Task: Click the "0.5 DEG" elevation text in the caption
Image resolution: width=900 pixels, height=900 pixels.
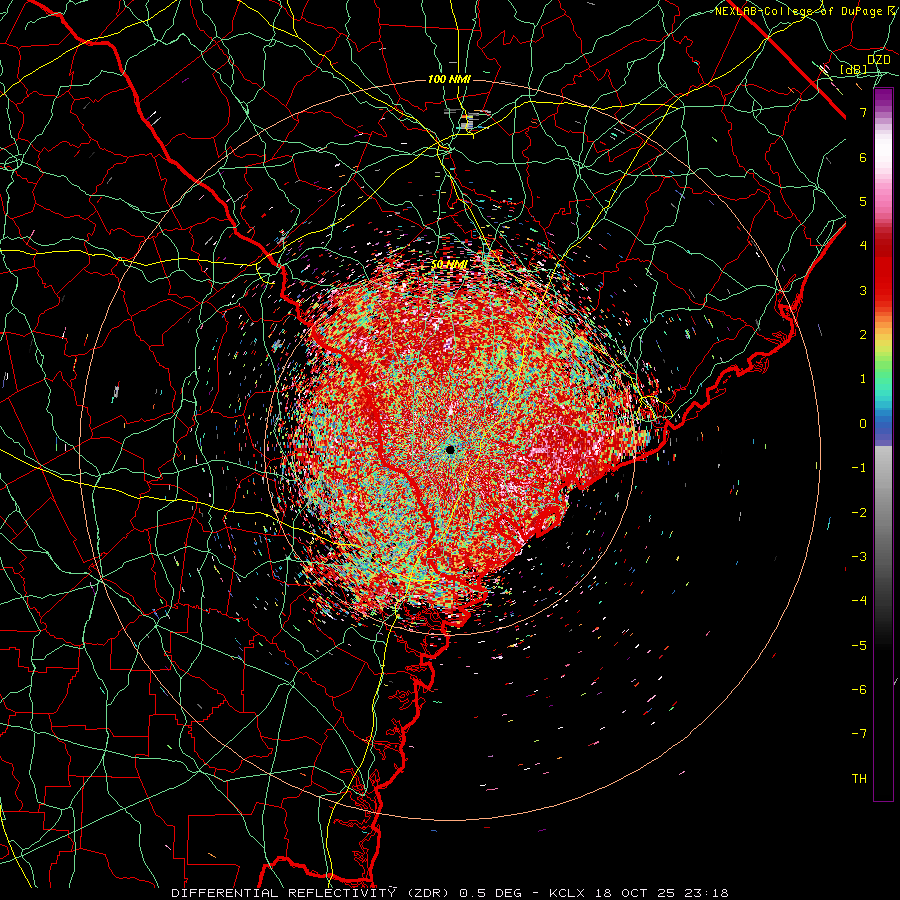Action: [490, 893]
